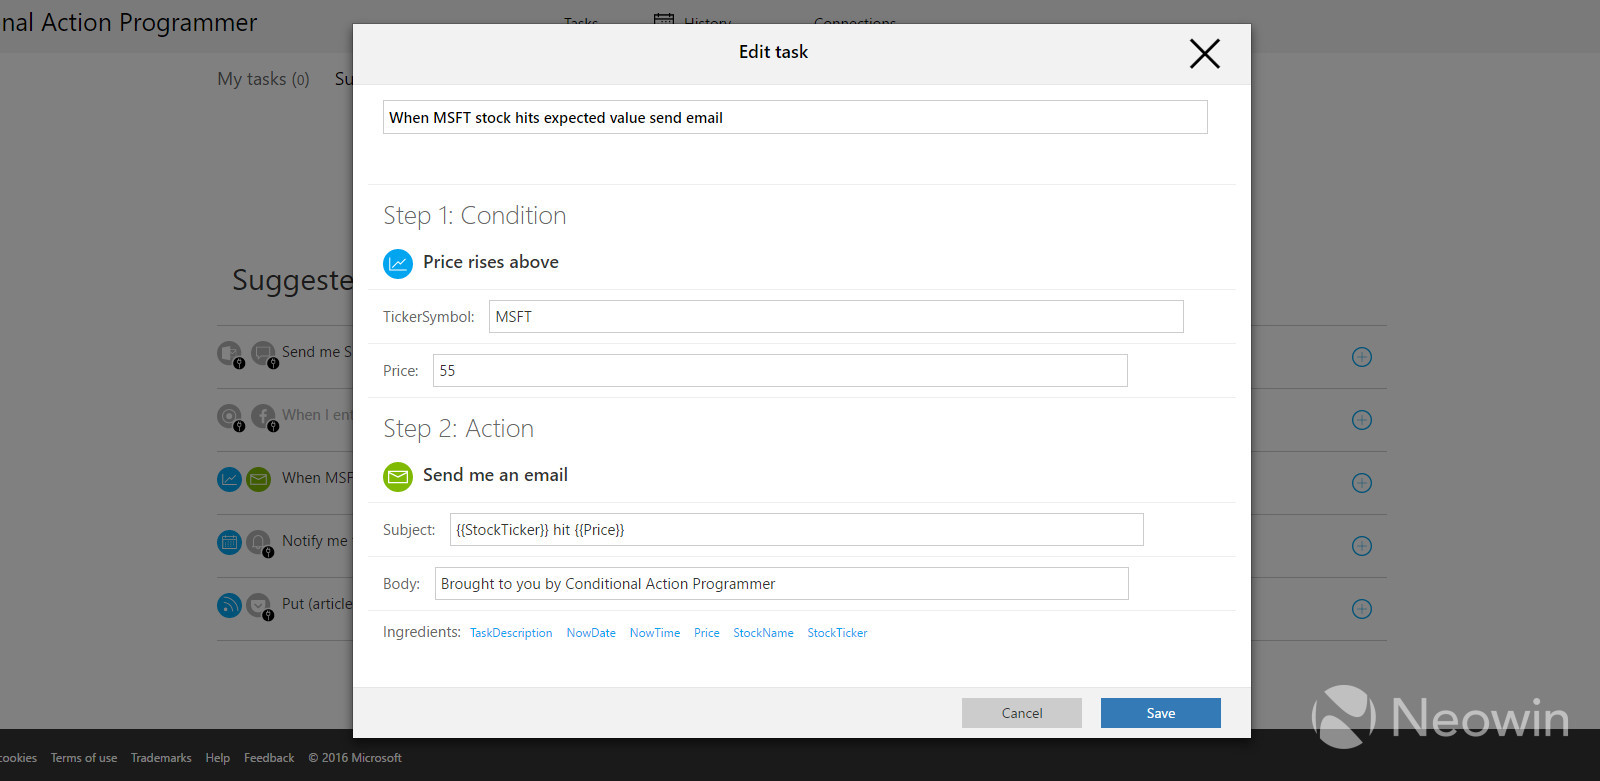
Task: Close the Edit task dialog with X
Action: coord(1204,53)
